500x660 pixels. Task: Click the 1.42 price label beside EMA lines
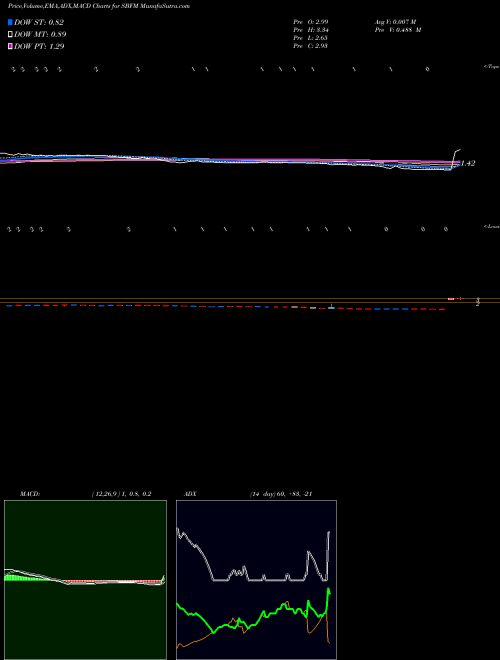468,163
